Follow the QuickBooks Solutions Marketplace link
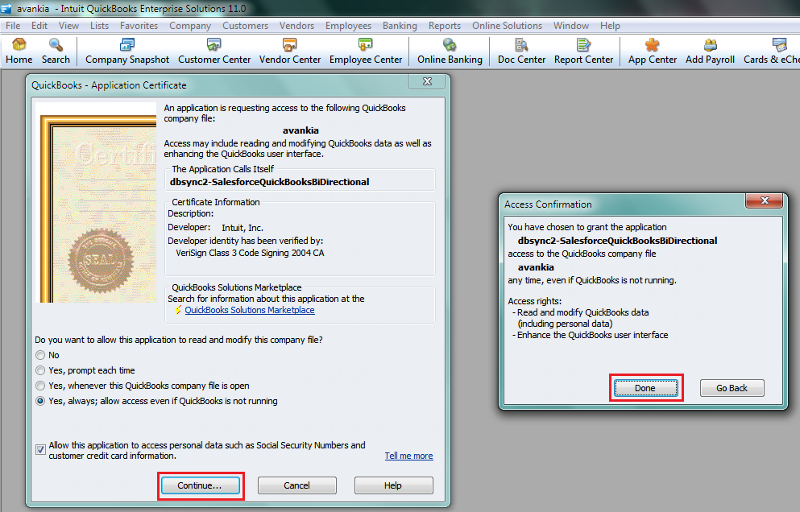The height and width of the screenshot is (512, 800). click(x=249, y=310)
